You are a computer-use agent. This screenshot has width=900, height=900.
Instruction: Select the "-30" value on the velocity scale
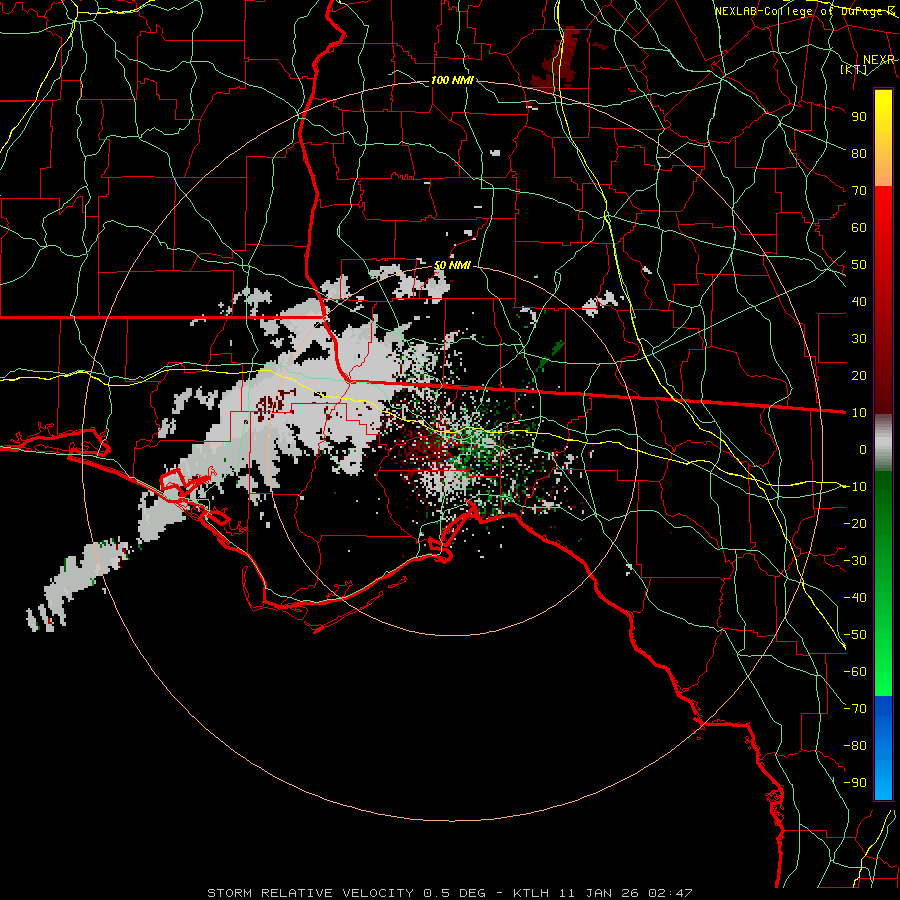click(855, 561)
